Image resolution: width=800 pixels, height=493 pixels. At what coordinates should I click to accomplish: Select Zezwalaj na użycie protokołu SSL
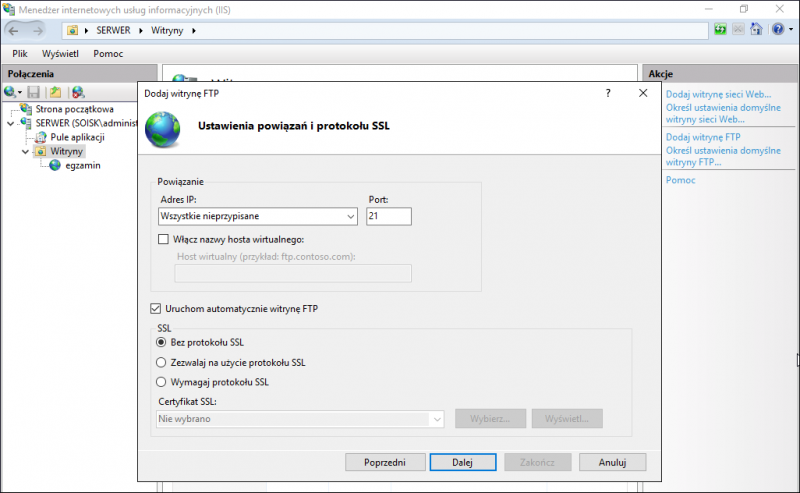tap(161, 362)
